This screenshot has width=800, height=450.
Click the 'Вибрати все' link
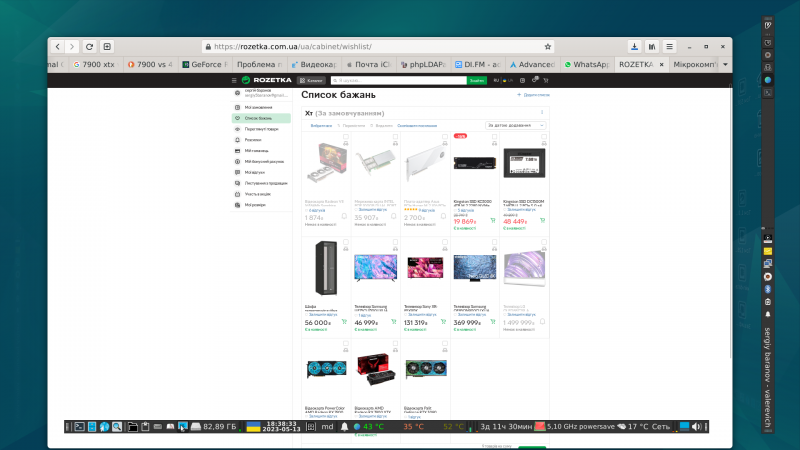(x=321, y=125)
